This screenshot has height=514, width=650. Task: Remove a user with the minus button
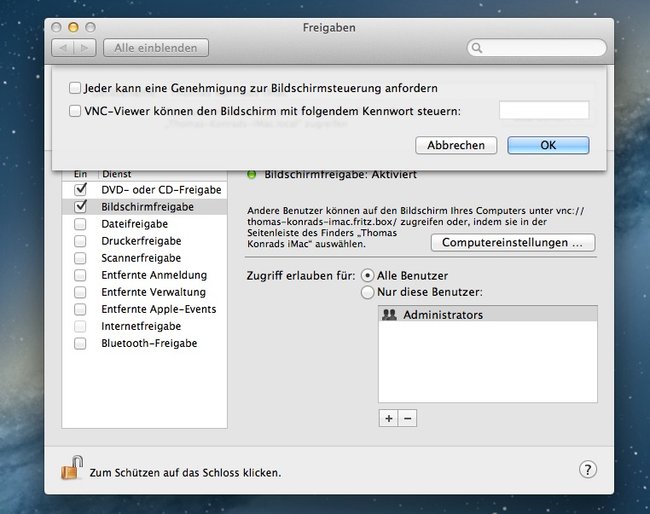pos(407,418)
